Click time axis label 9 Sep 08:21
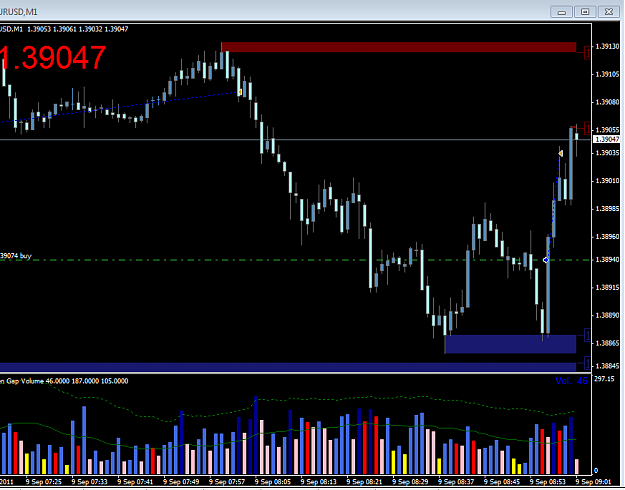 tap(365, 482)
